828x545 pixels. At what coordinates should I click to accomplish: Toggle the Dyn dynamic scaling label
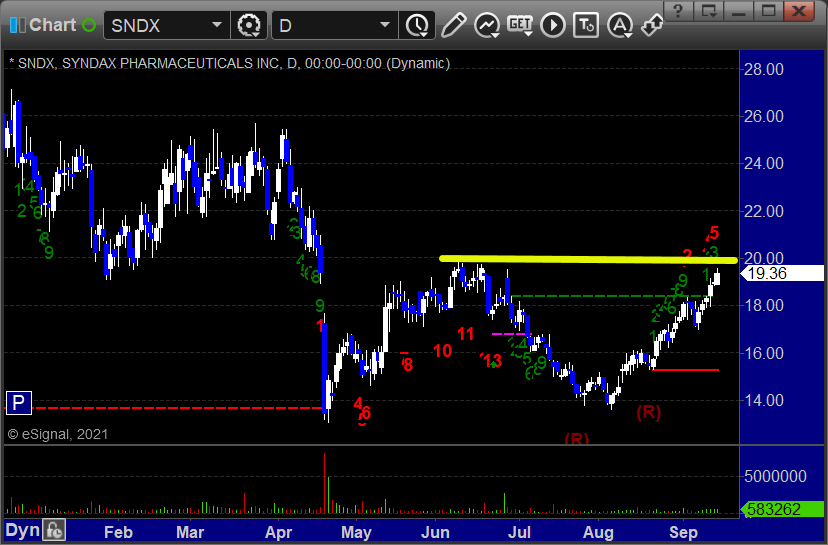pos(22,530)
